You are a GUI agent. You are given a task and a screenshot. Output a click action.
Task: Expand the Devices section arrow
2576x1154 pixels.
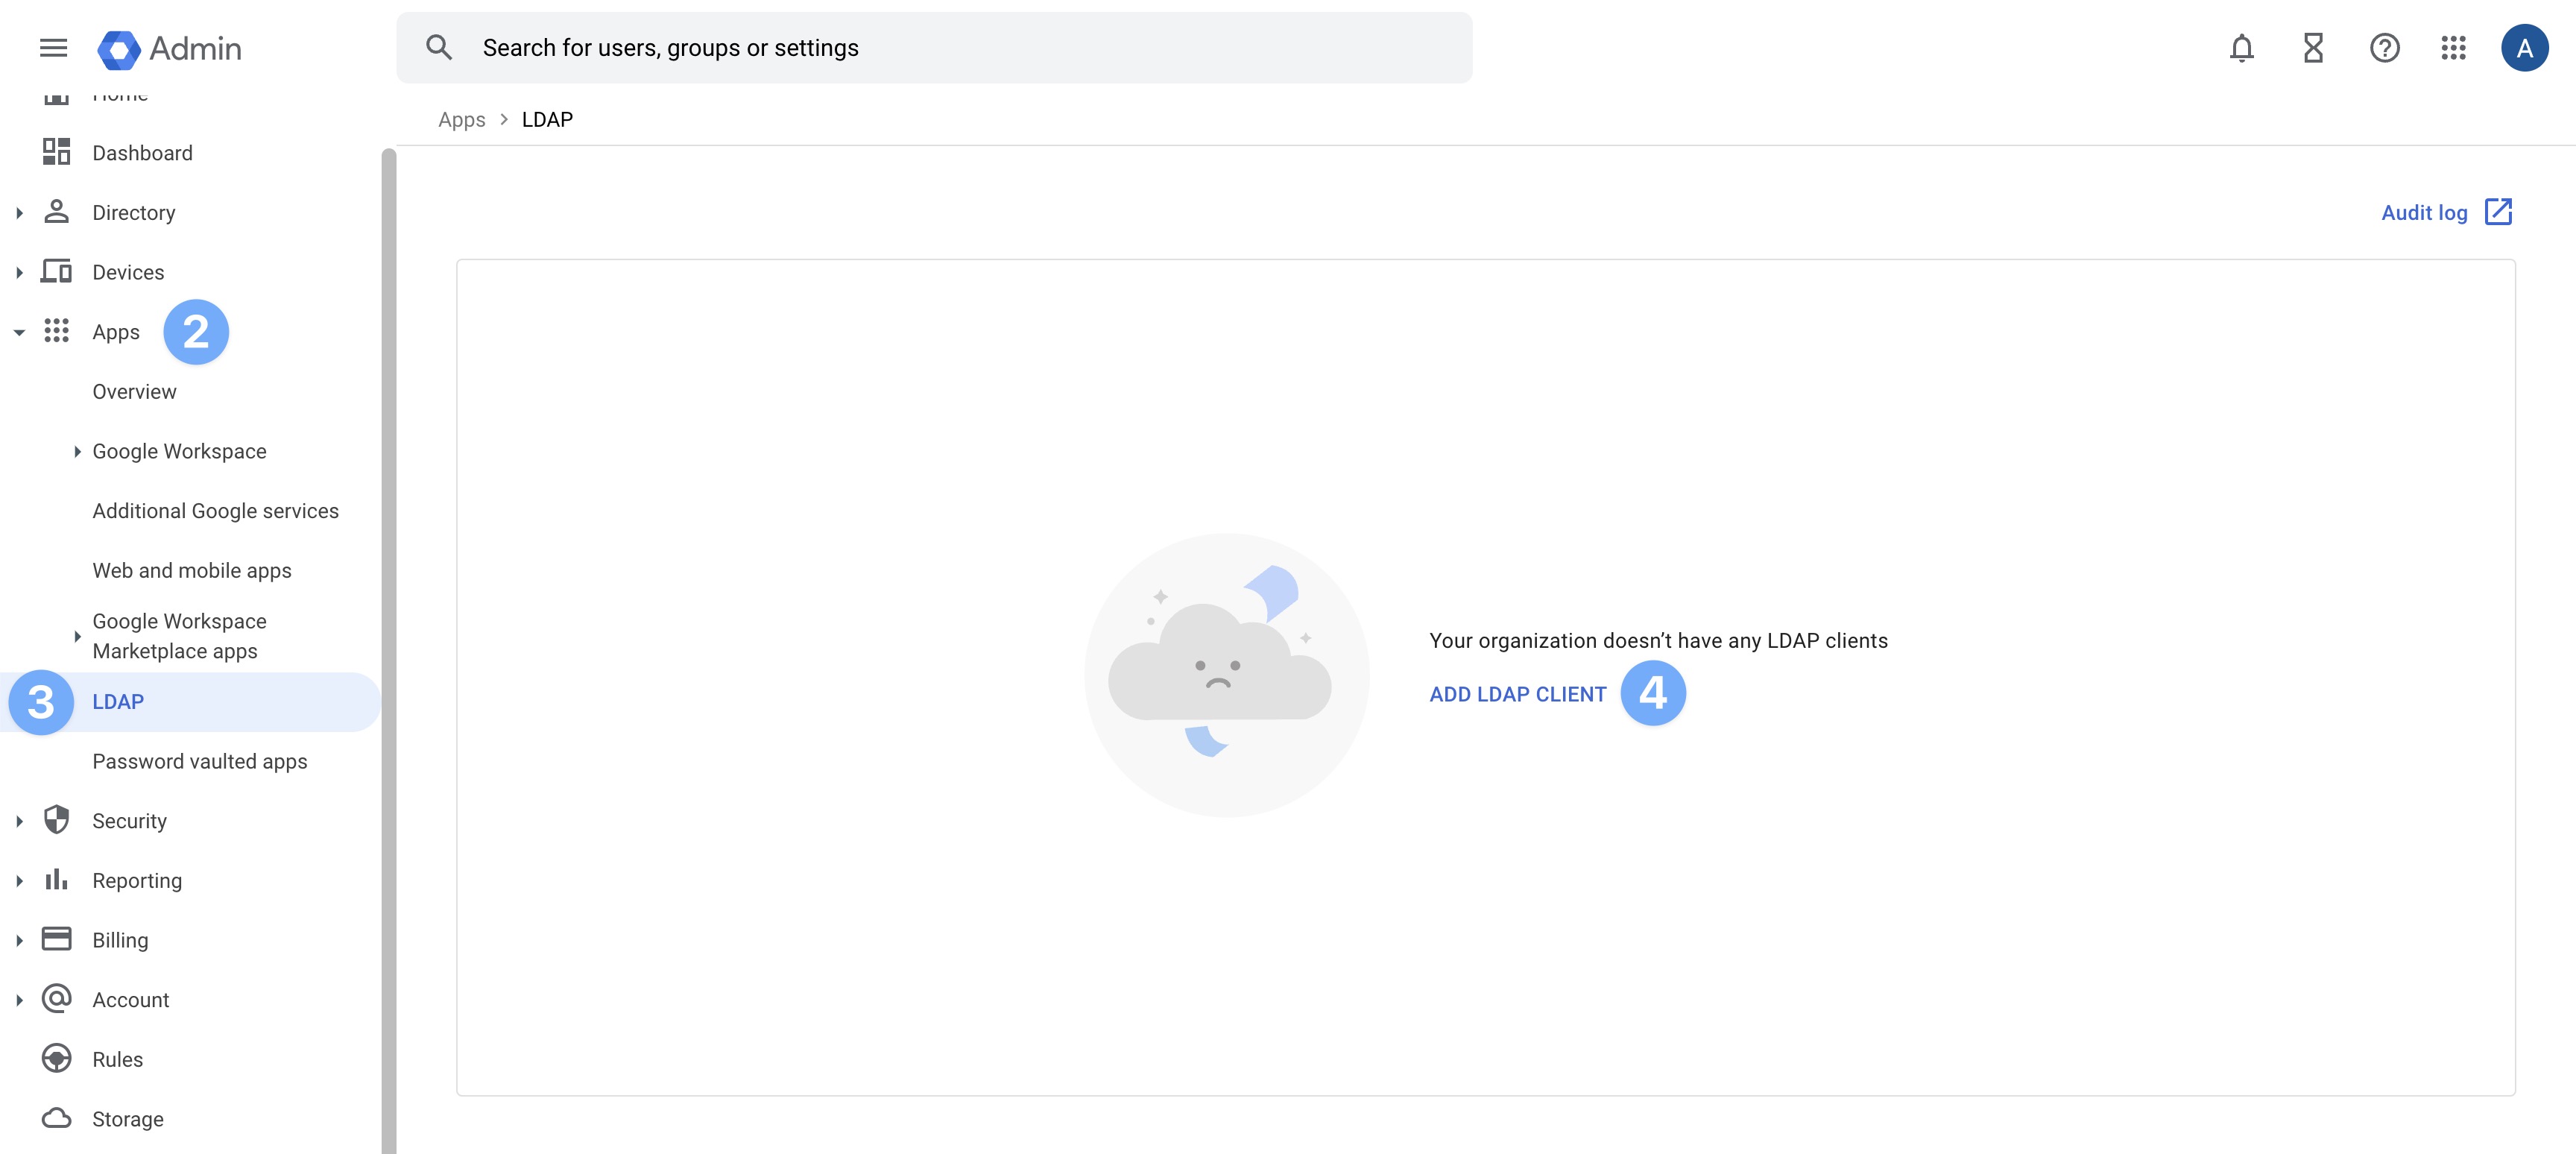pos(19,272)
